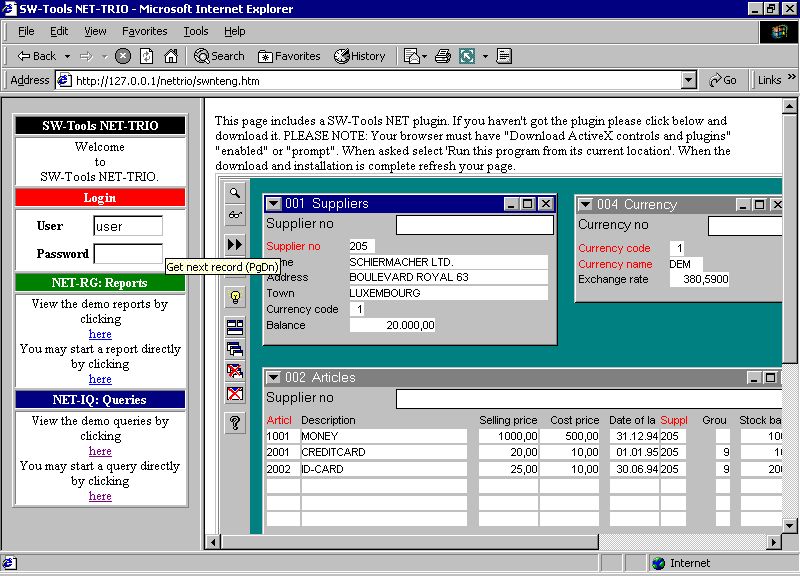Click the question mark help icon

235,423
